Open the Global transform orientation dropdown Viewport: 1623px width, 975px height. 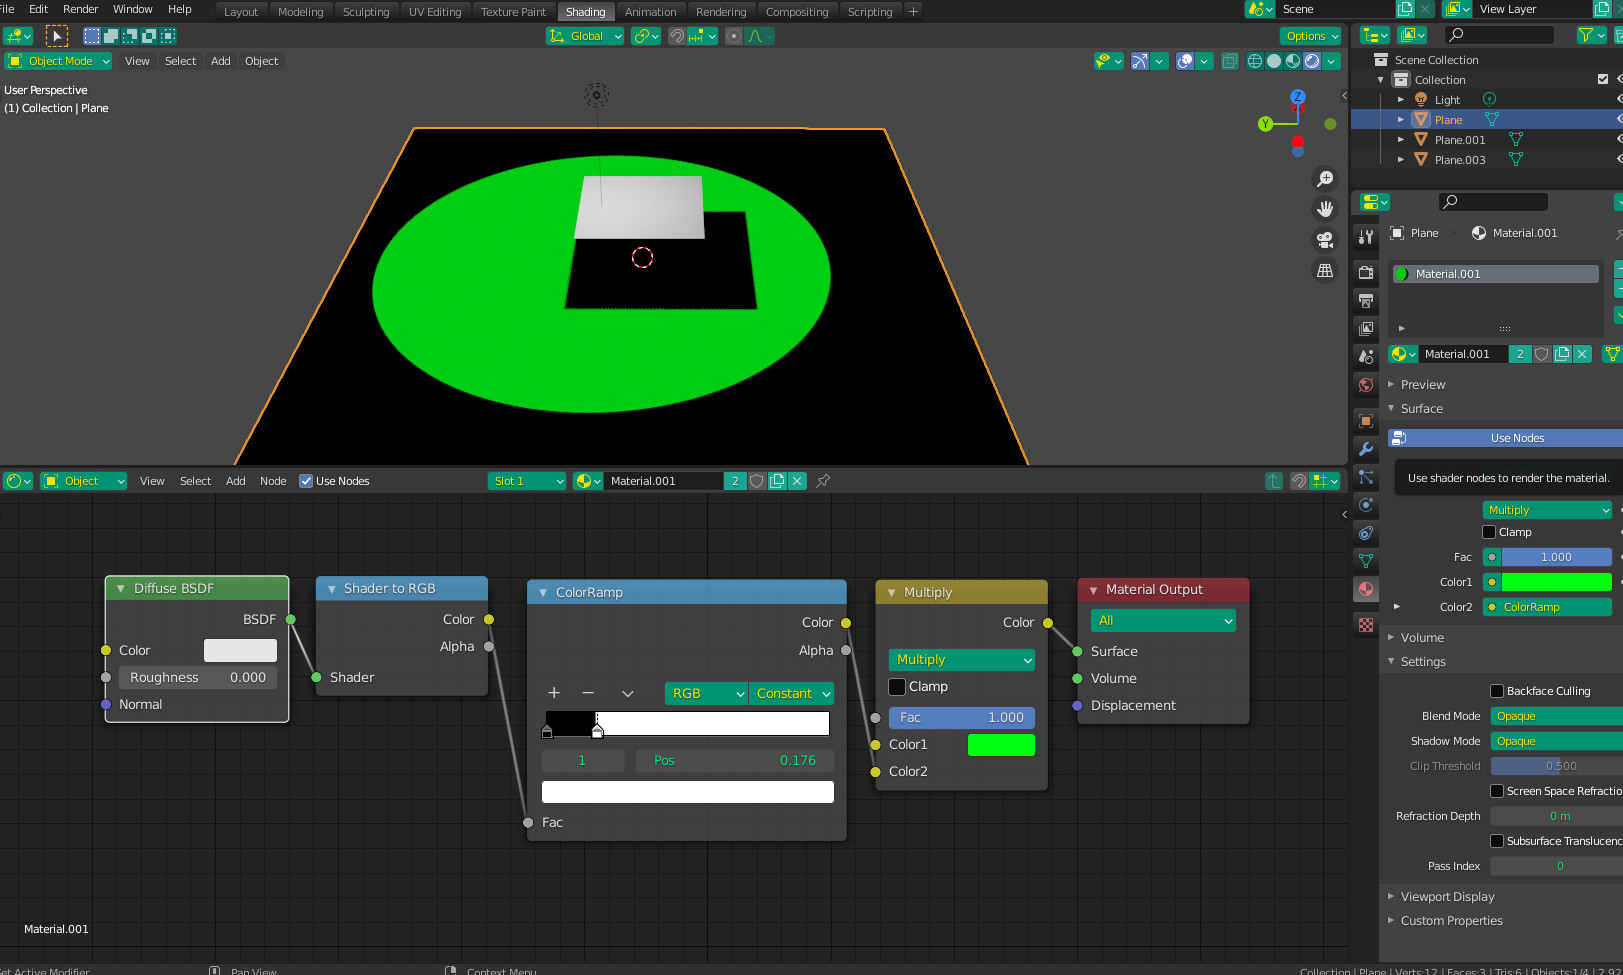[585, 36]
